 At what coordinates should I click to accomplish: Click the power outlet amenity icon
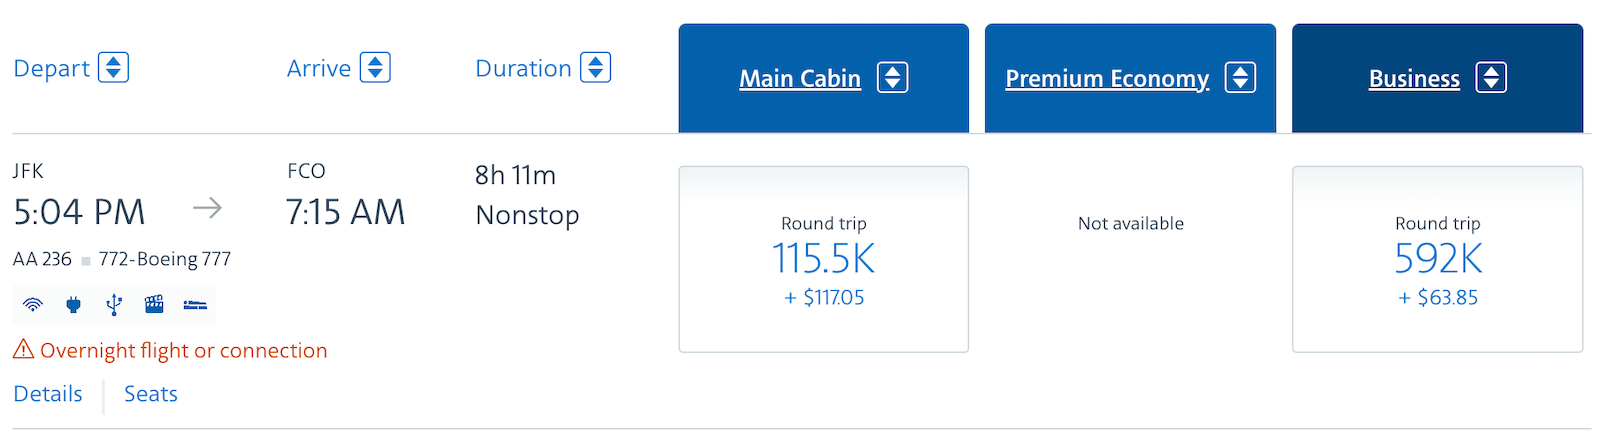coord(73,305)
